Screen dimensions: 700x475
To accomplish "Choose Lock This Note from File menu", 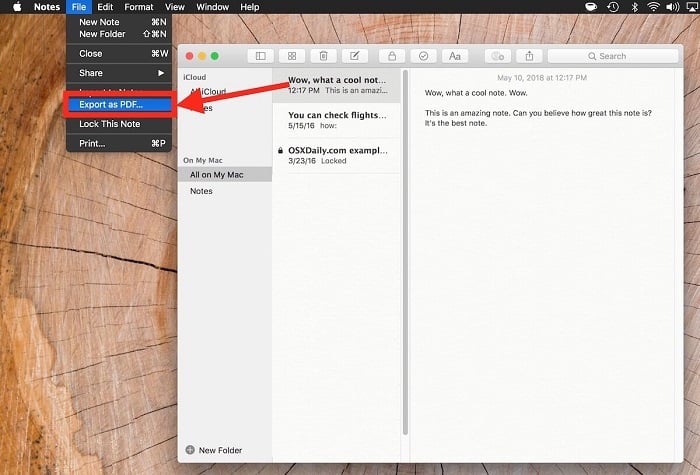I will point(109,124).
